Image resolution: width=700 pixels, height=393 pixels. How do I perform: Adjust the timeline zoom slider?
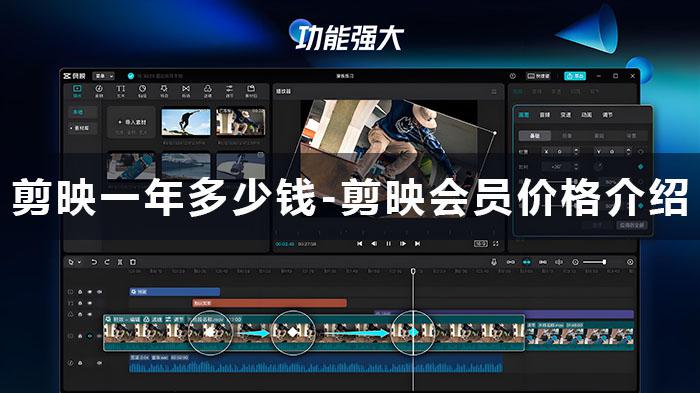pyautogui.click(x=594, y=262)
